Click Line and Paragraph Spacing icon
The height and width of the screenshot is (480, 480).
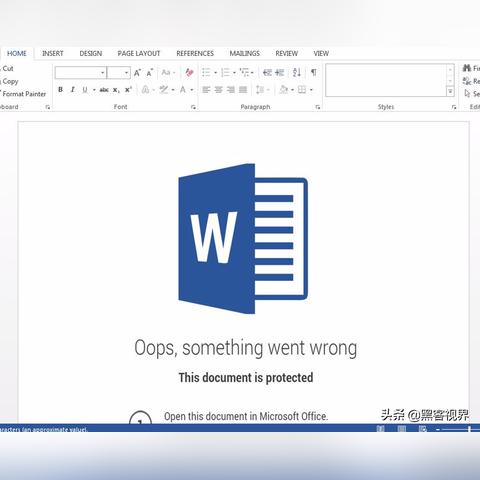(x=260, y=90)
